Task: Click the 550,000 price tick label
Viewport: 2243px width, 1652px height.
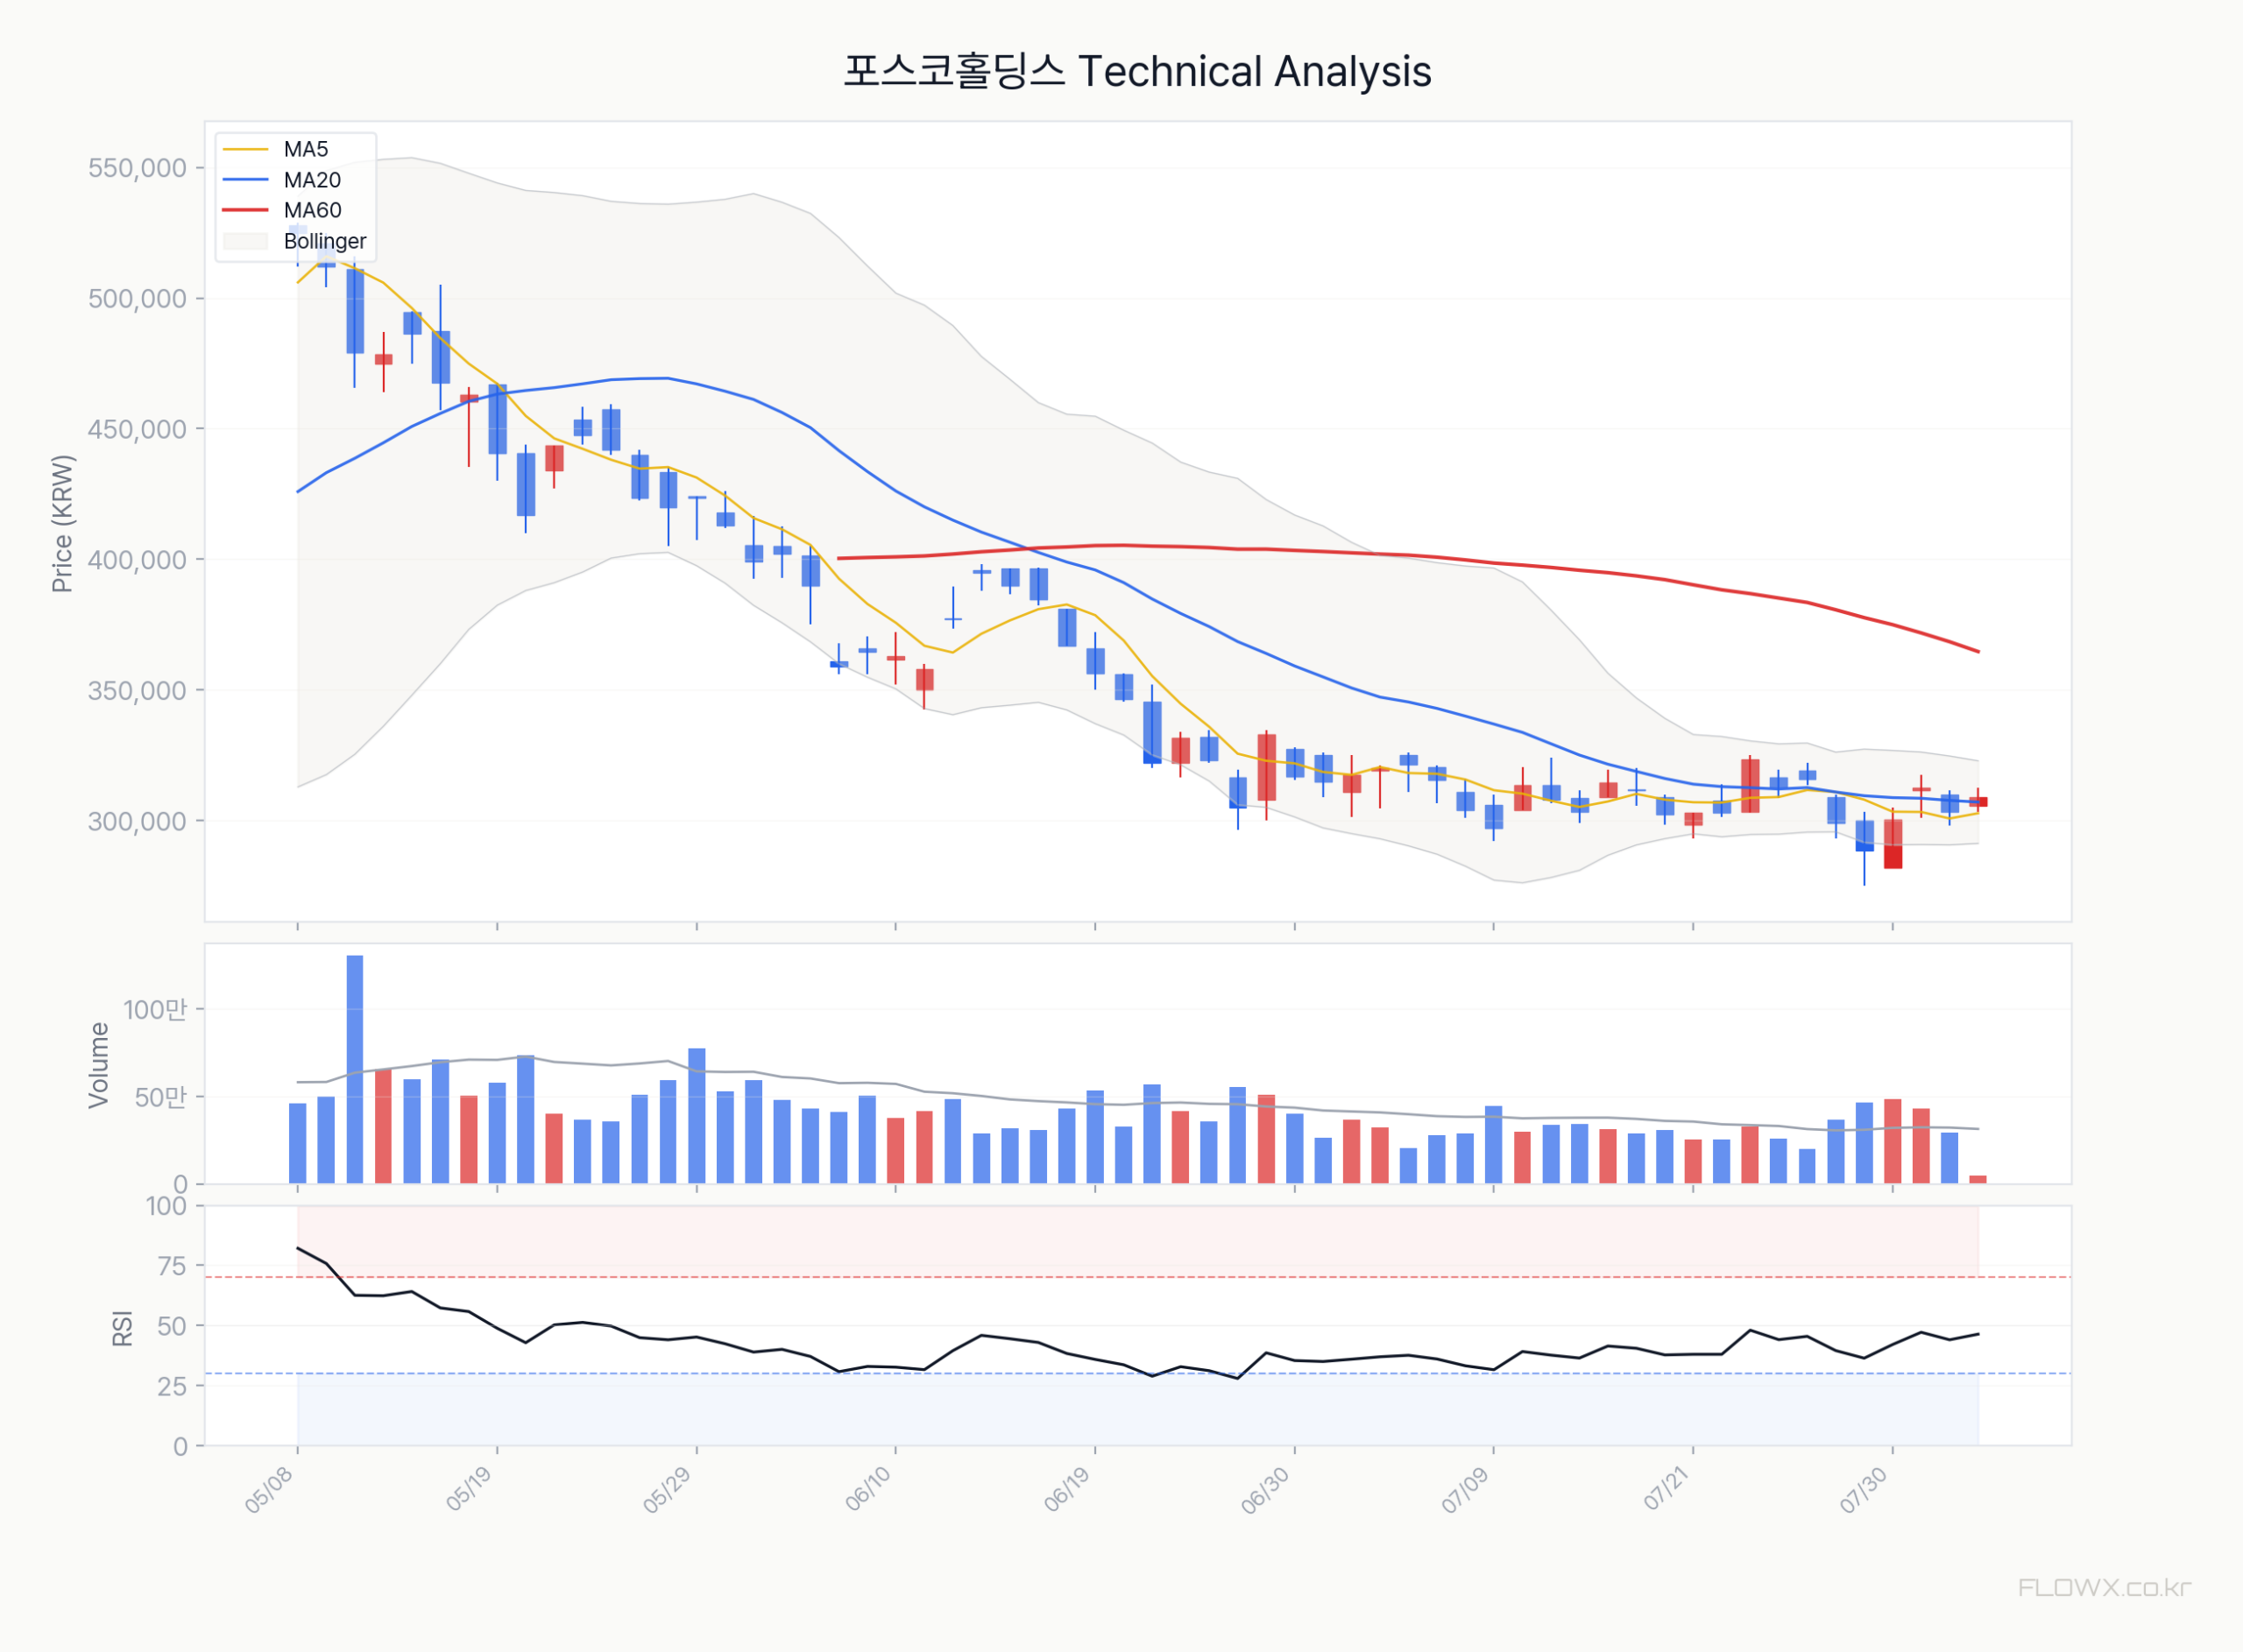Action: click(137, 168)
